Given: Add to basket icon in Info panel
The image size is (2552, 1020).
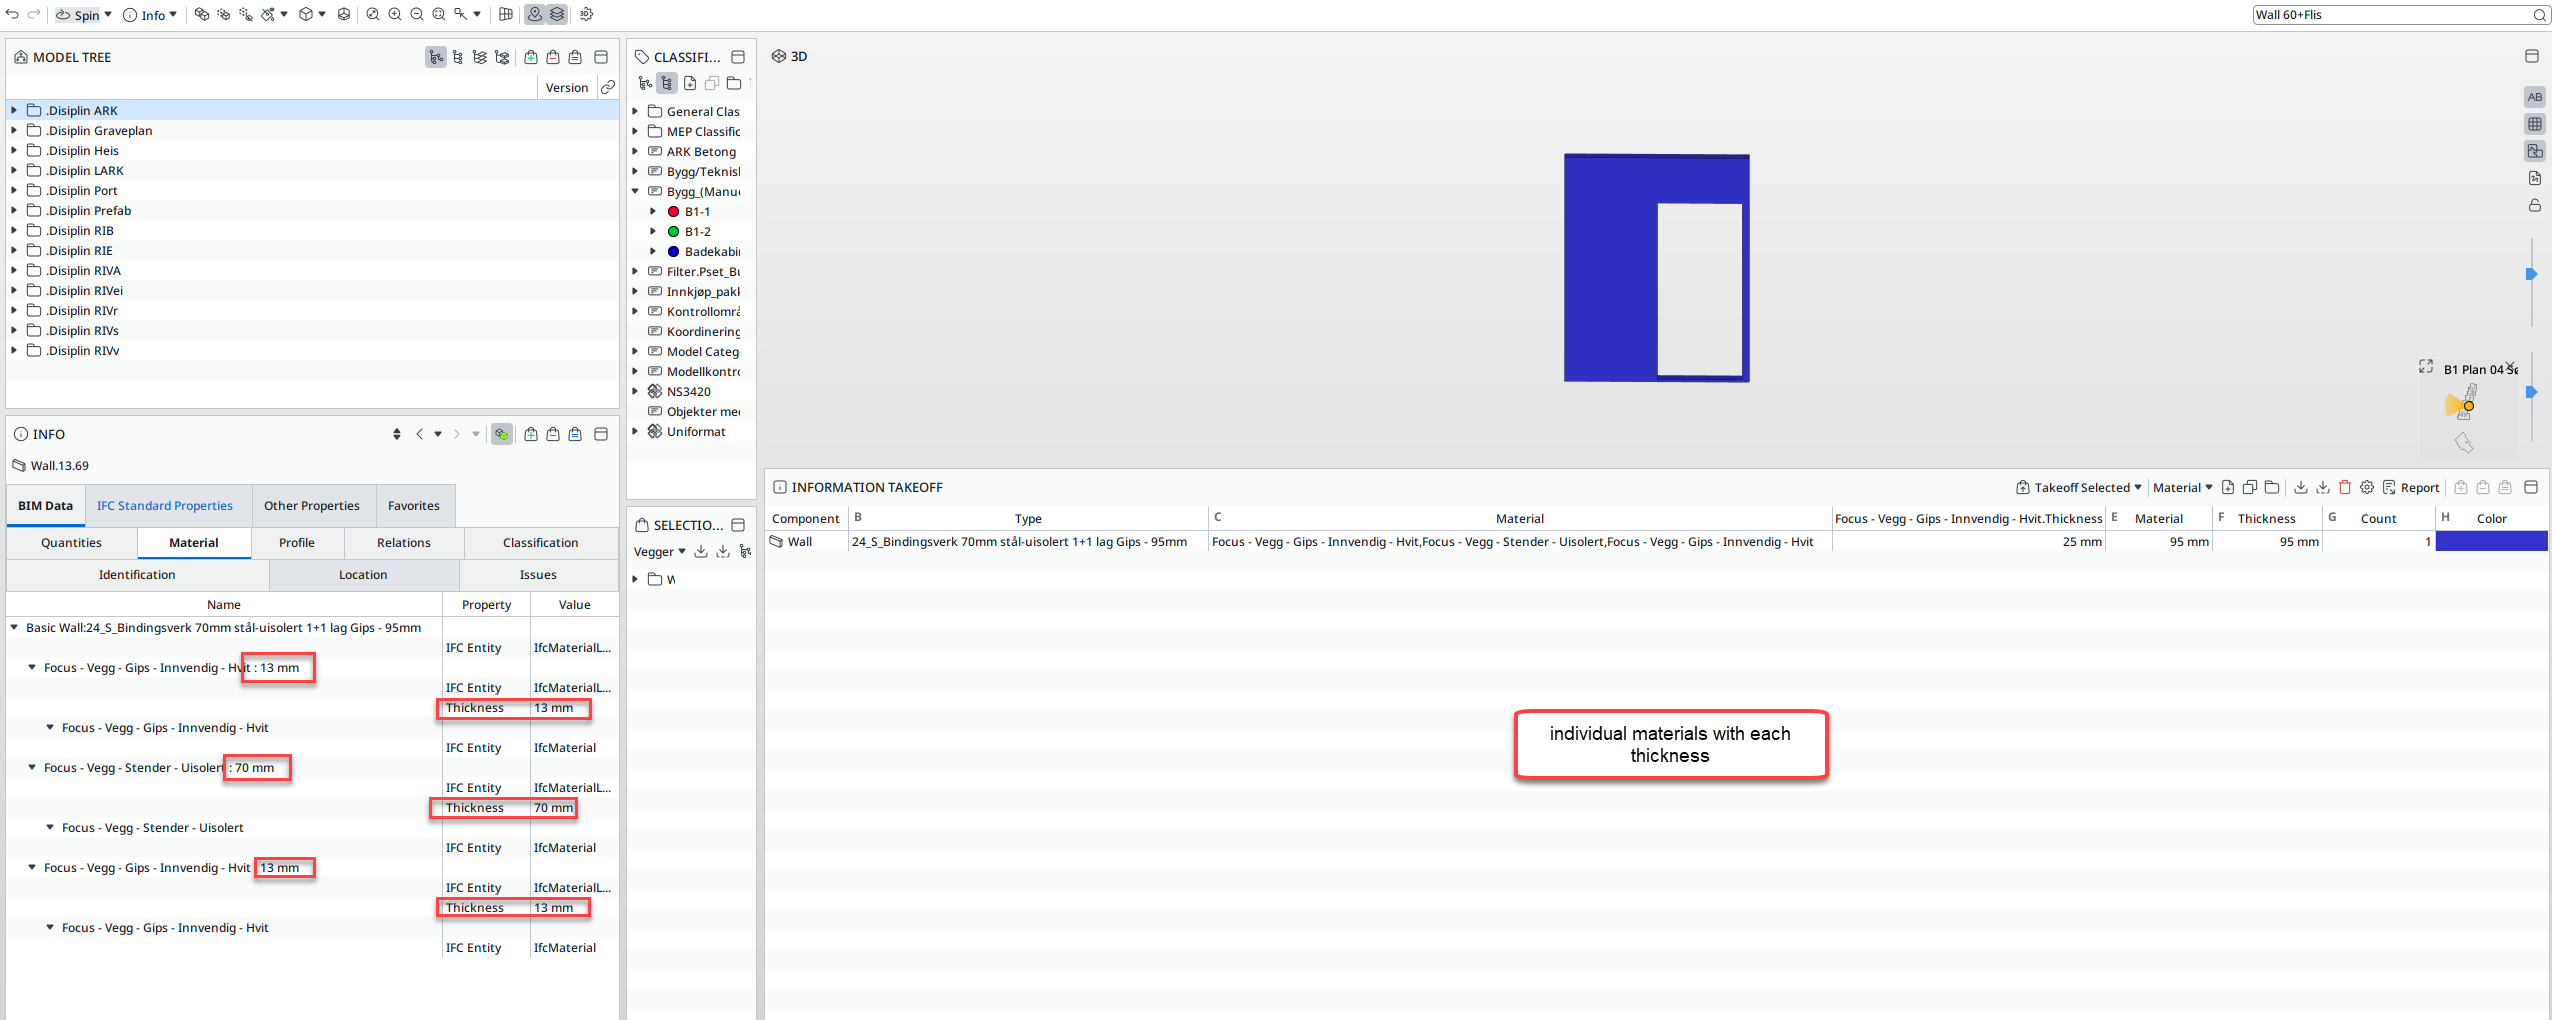Looking at the screenshot, I should click(531, 434).
